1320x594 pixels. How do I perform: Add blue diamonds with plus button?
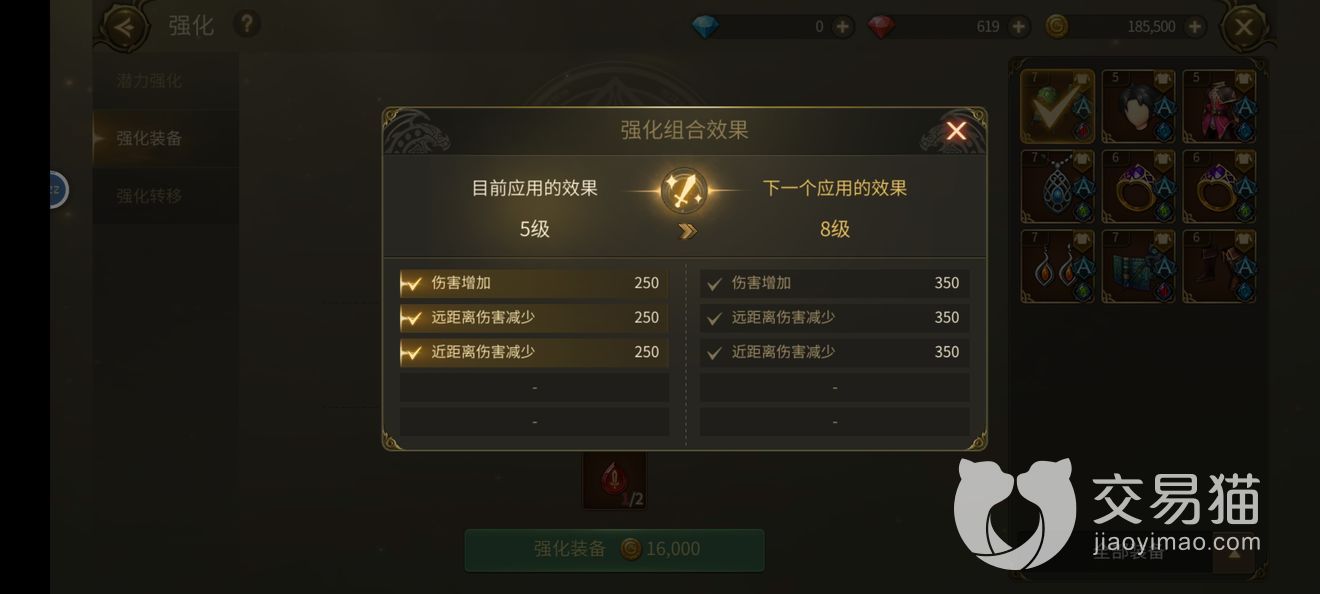tap(843, 27)
